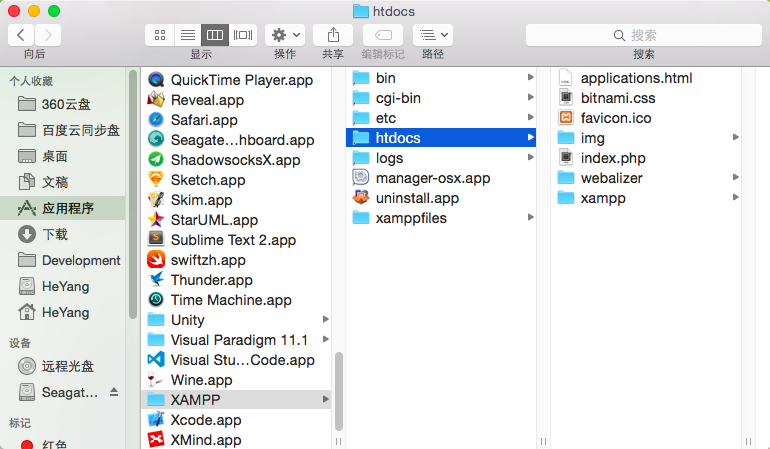Select Safari.app
This screenshot has width=770, height=449.
(238, 120)
